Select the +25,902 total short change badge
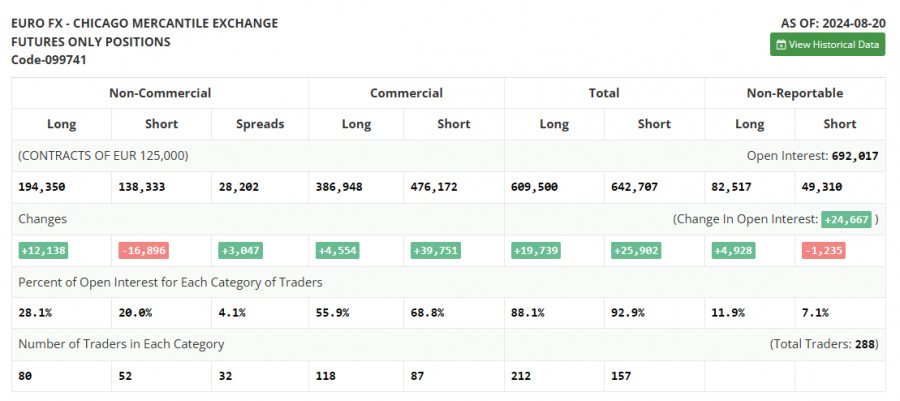Image resolution: width=900 pixels, height=401 pixels. (x=636, y=250)
